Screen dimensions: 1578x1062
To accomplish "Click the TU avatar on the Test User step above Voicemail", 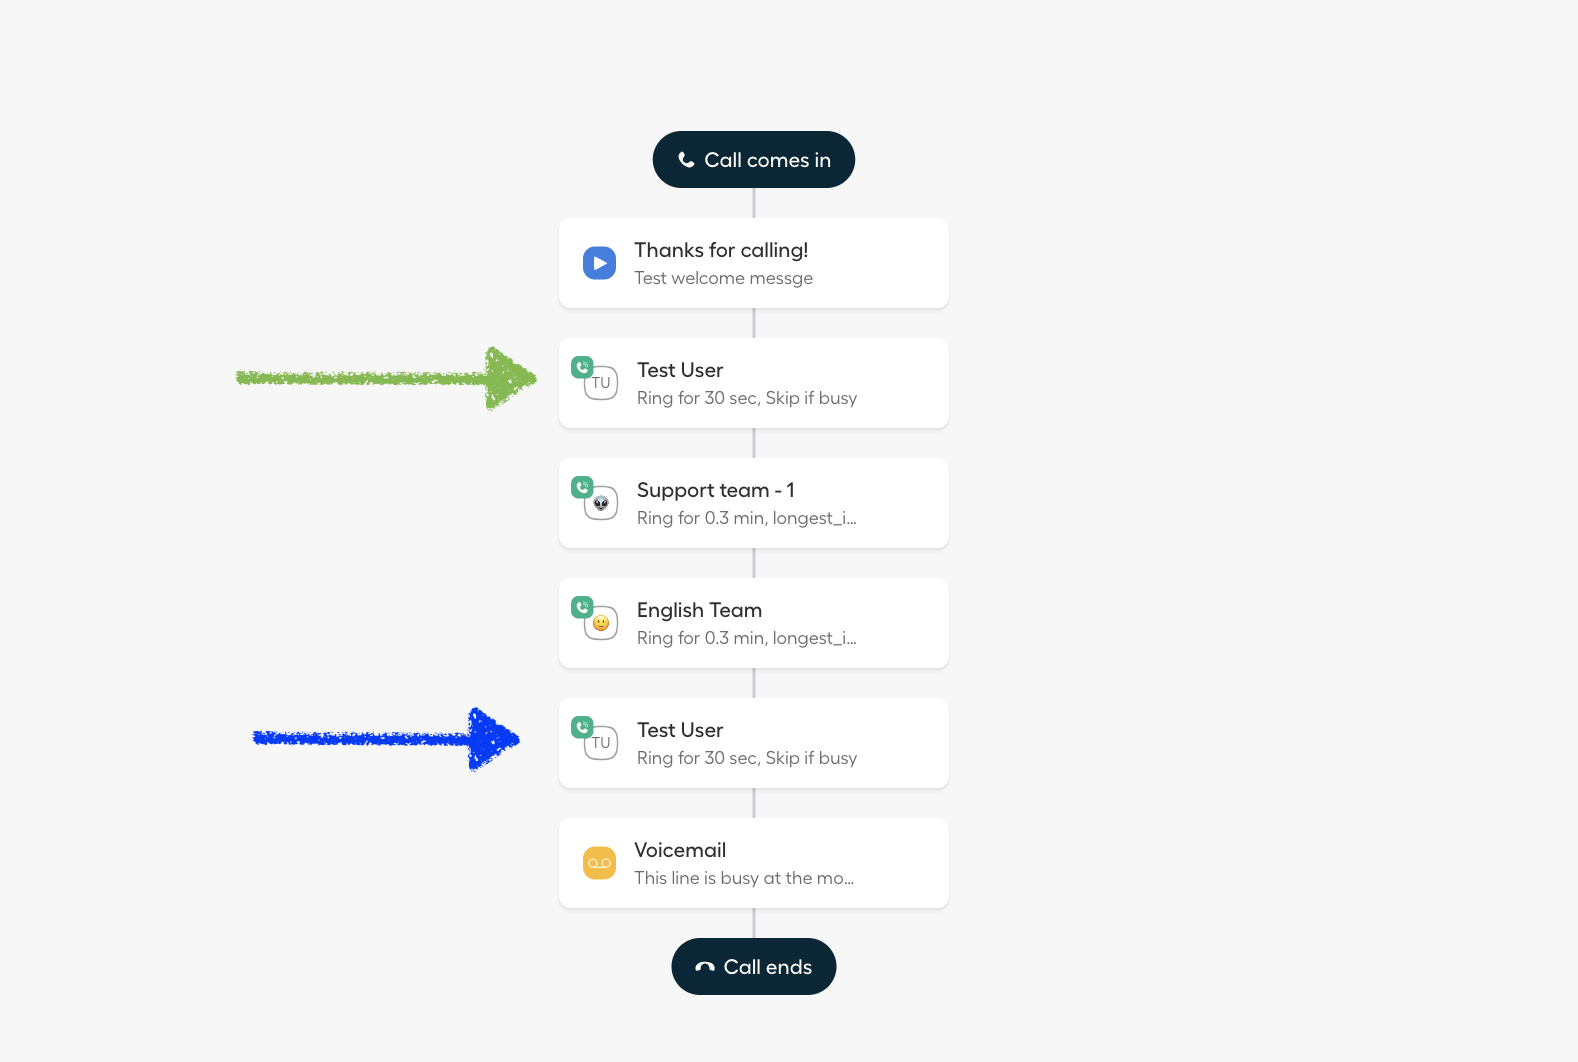I will click(x=601, y=743).
